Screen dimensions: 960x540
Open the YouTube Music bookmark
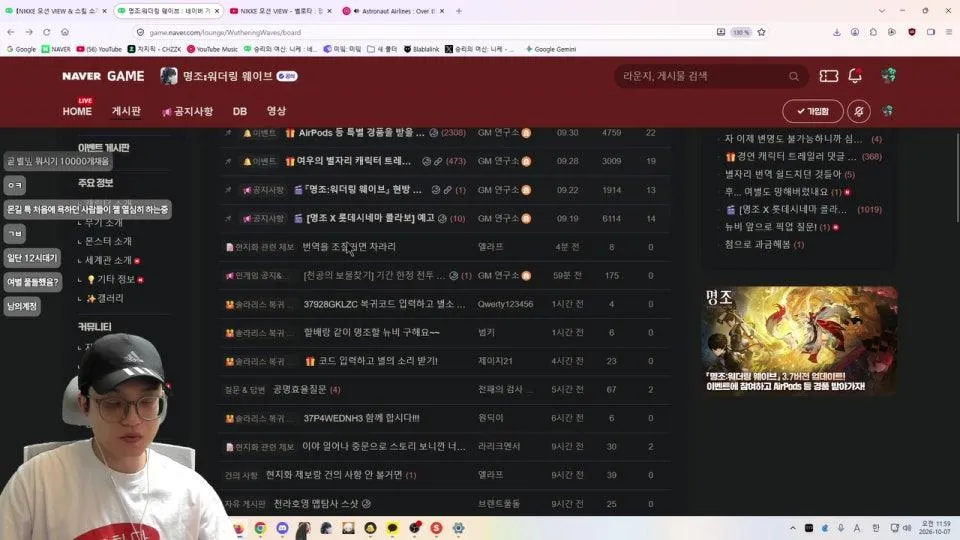pyautogui.click(x=212, y=49)
